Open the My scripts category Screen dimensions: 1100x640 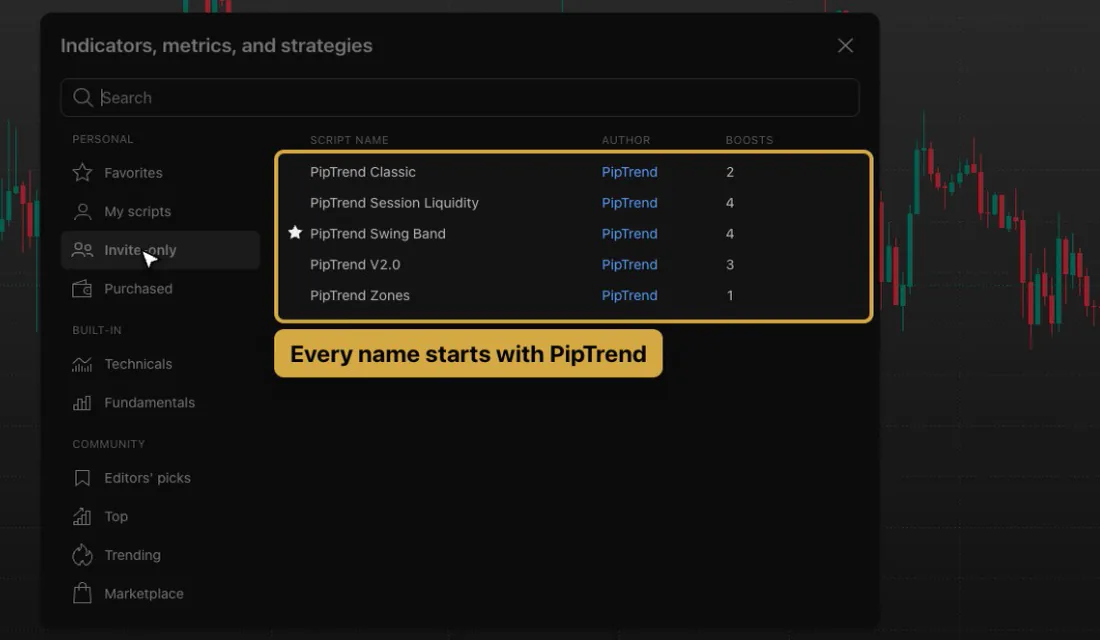(161, 211)
